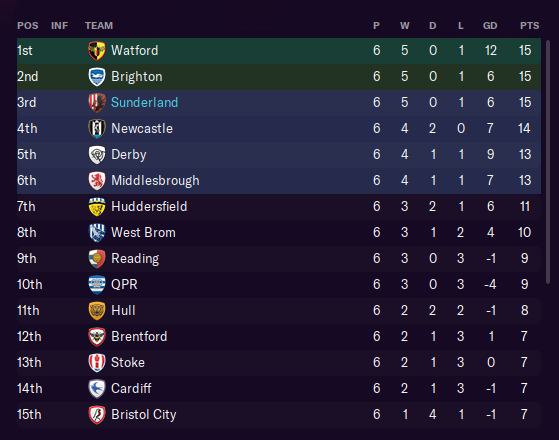The height and width of the screenshot is (440, 559).
Task: Select the Reading team name
Action: point(135,259)
